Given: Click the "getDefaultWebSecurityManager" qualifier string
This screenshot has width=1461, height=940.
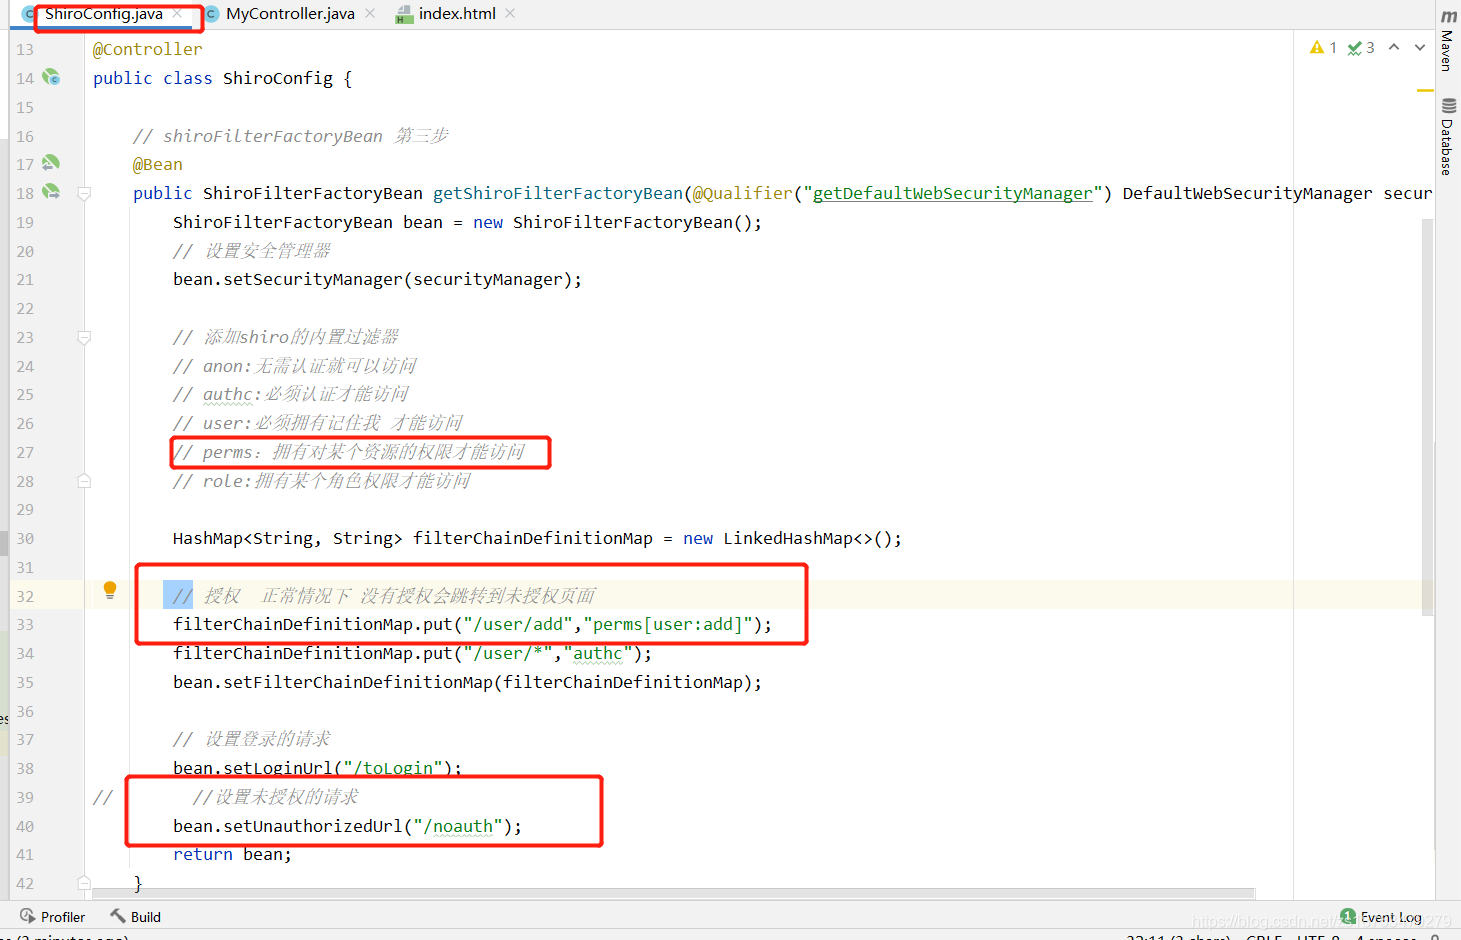Looking at the screenshot, I should pos(952,193).
